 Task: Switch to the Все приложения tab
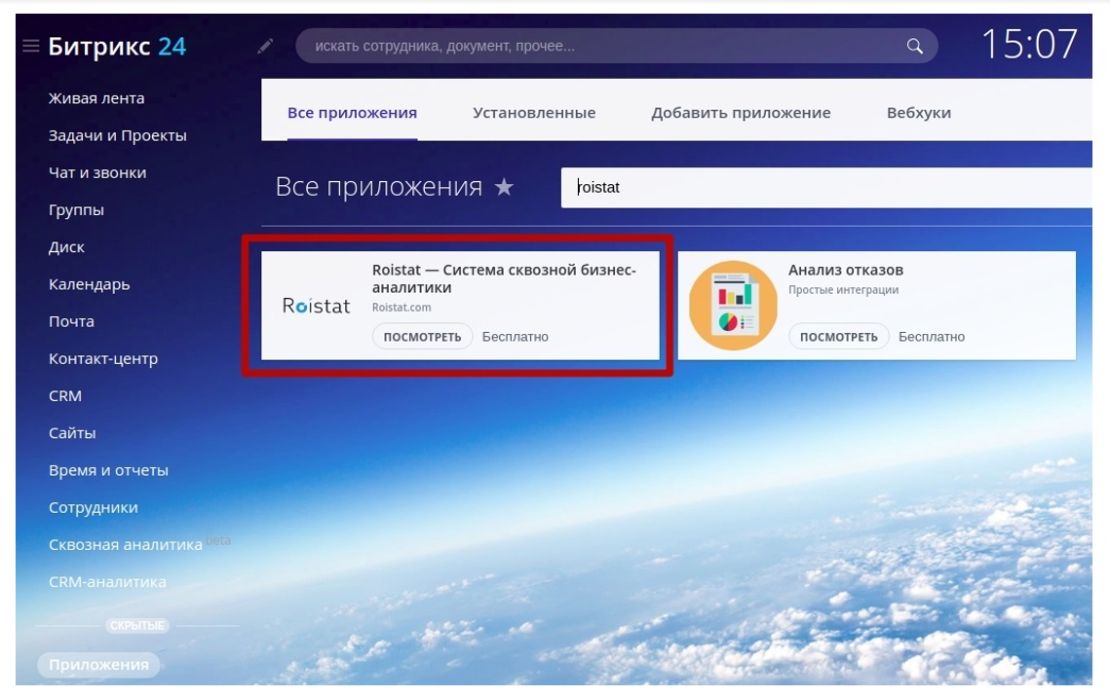pyautogui.click(x=352, y=113)
